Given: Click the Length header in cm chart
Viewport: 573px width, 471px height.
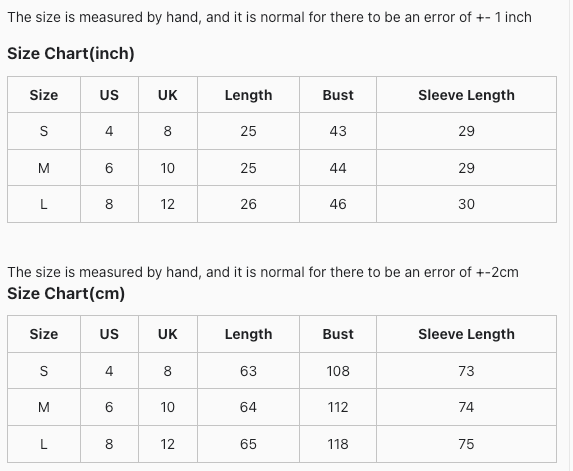Looking at the screenshot, I should click(x=248, y=334).
